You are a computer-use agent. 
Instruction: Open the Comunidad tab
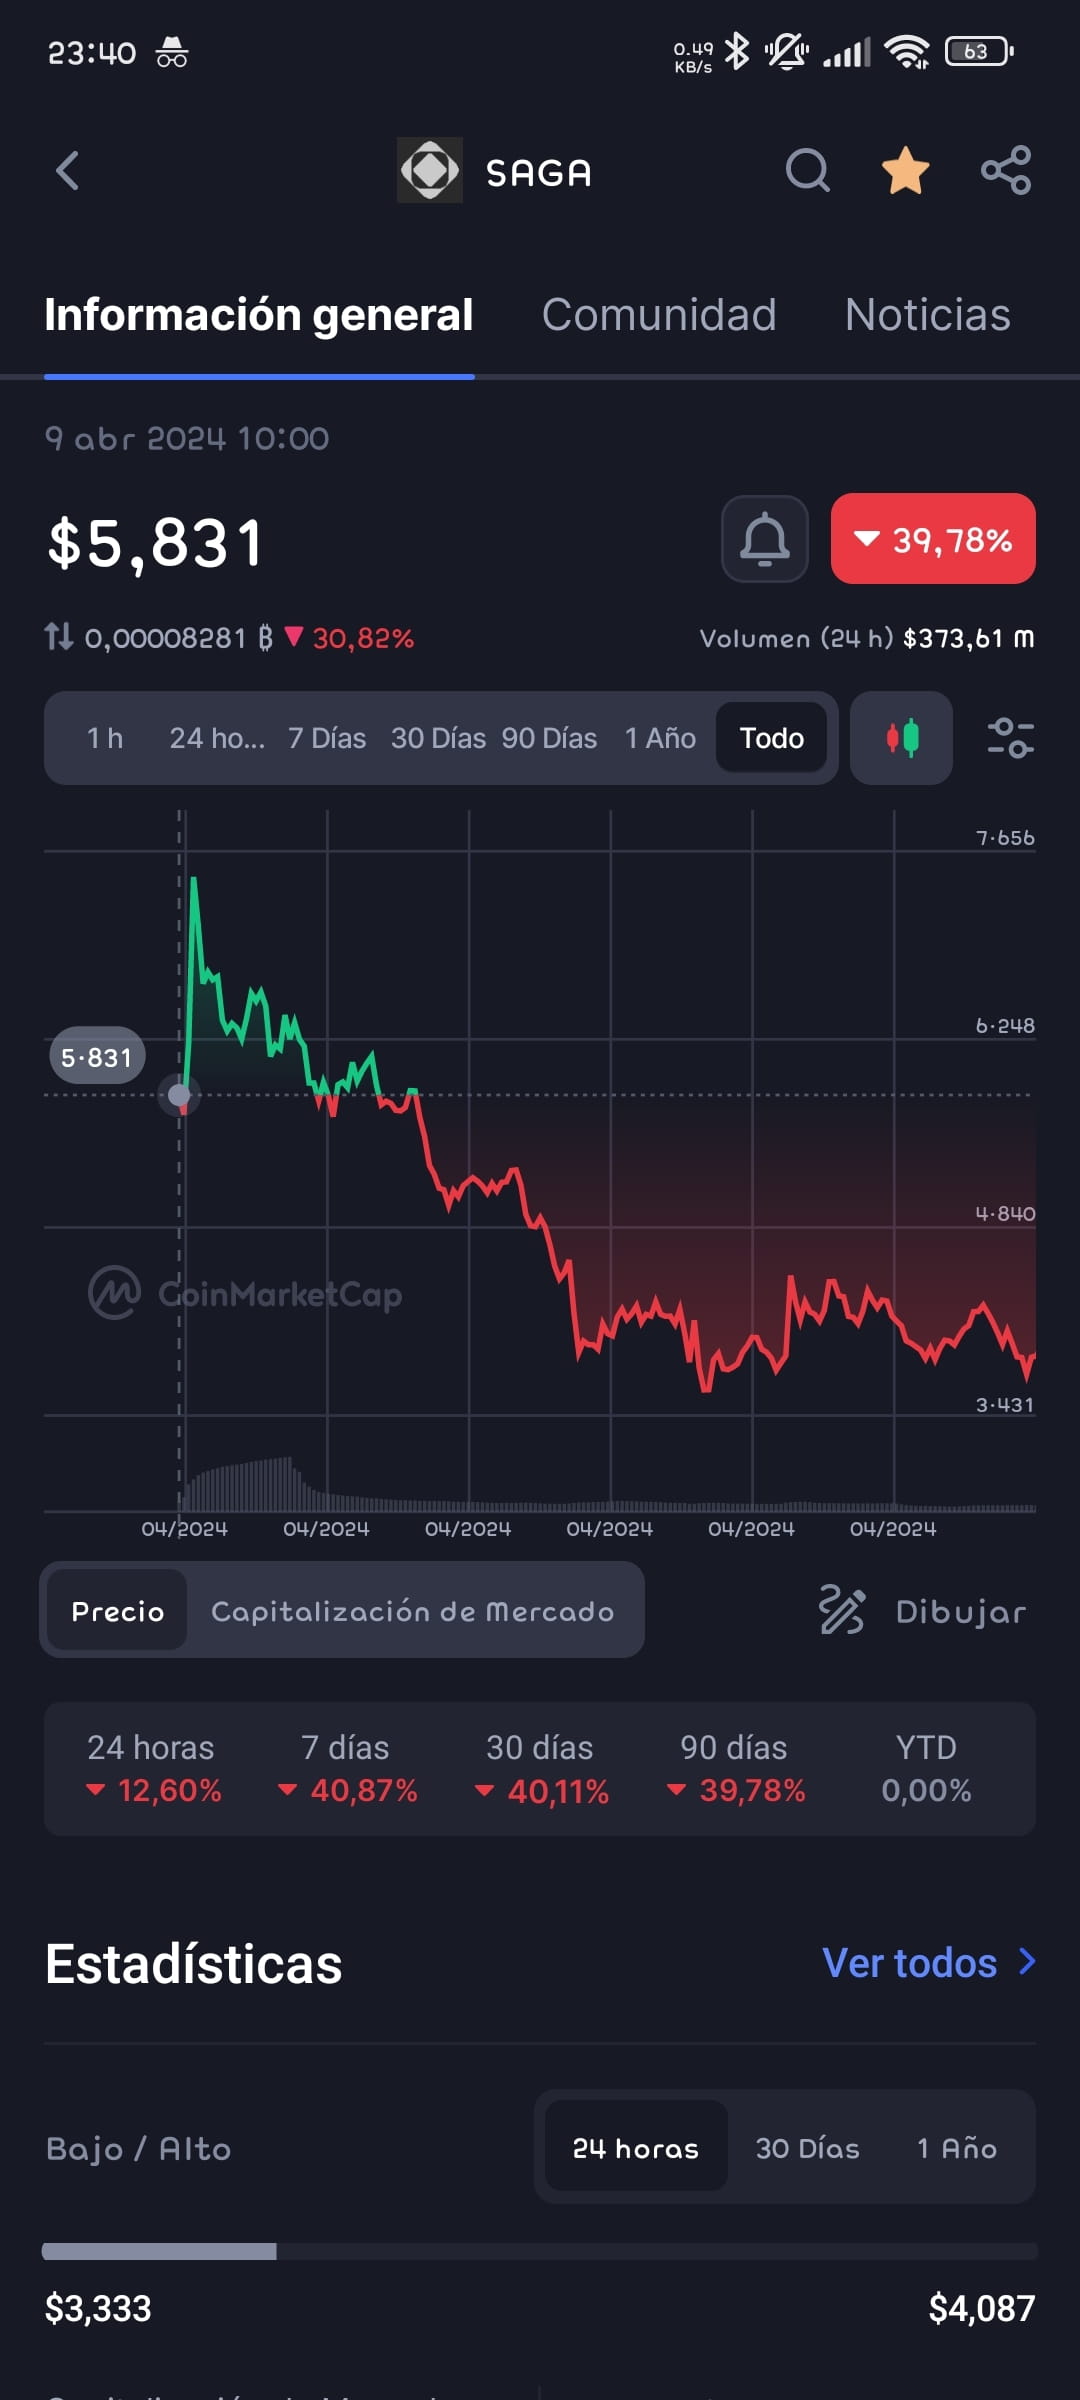660,314
